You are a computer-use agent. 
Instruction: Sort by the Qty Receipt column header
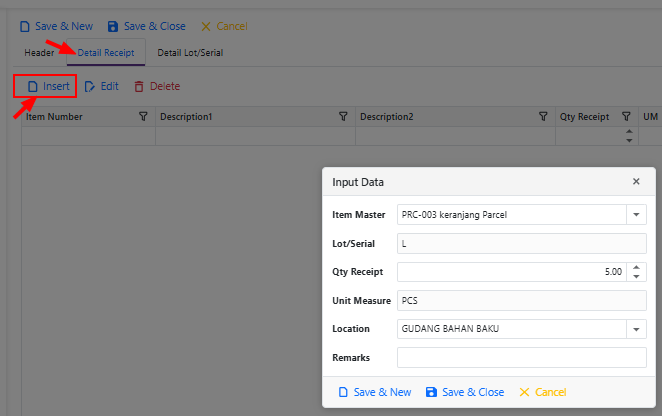[584, 117]
